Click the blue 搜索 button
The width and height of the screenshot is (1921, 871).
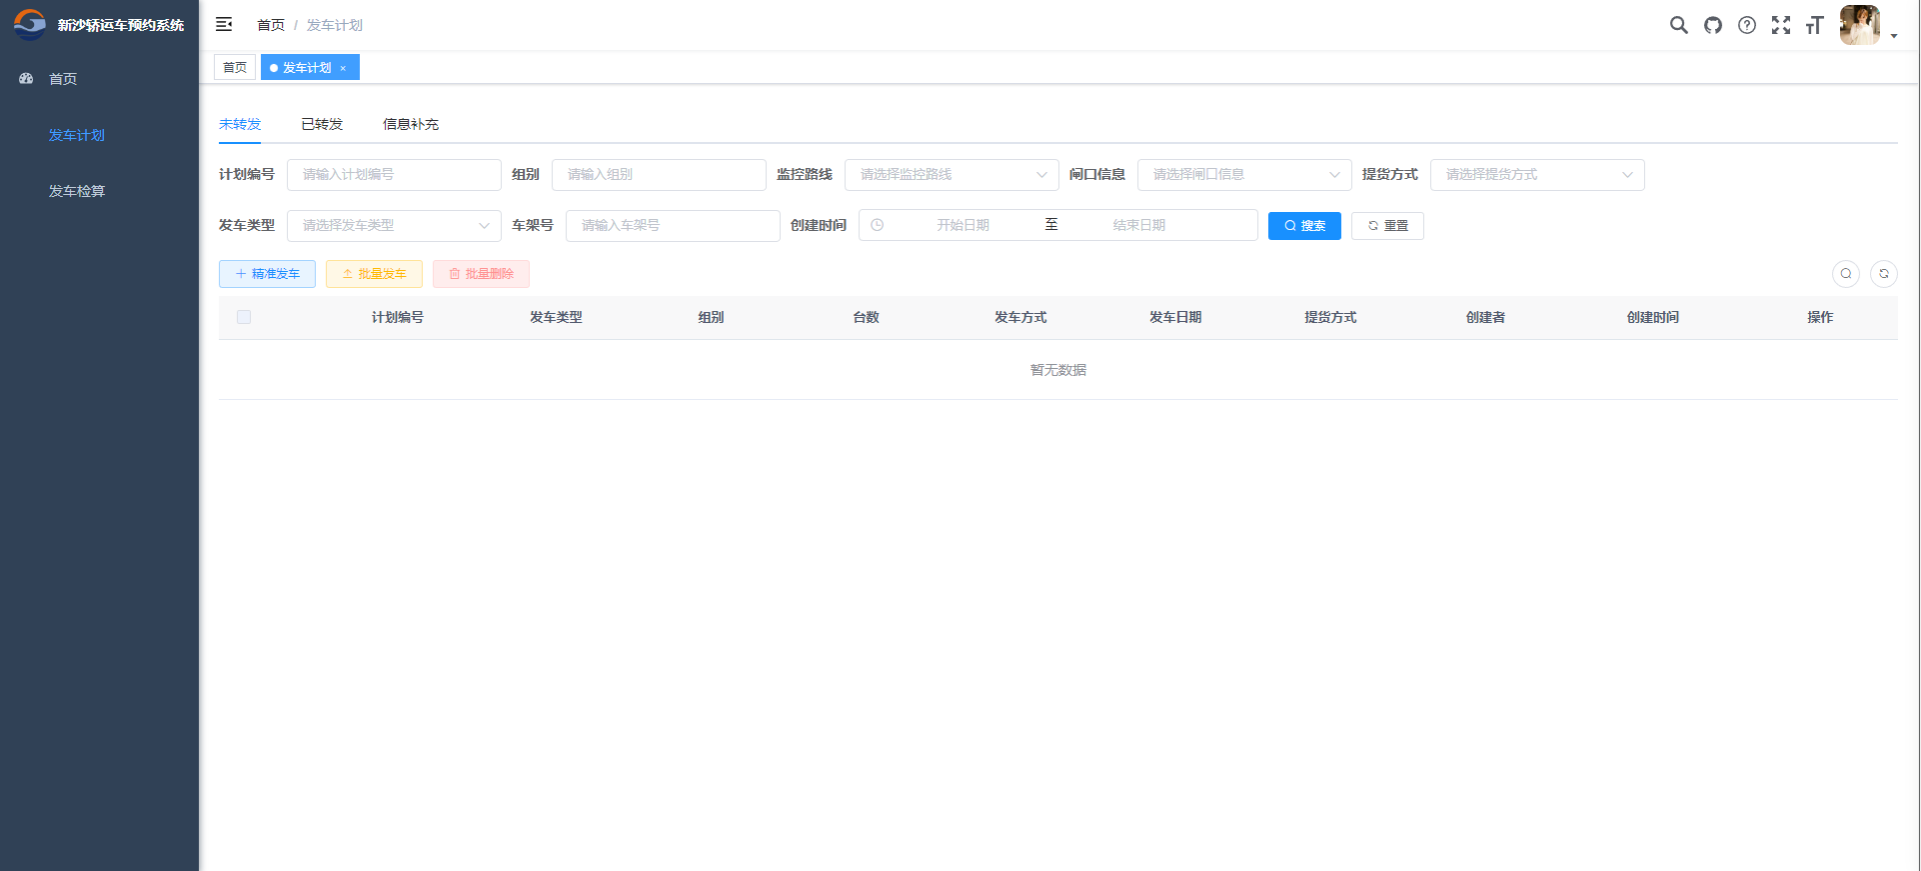pos(1304,226)
